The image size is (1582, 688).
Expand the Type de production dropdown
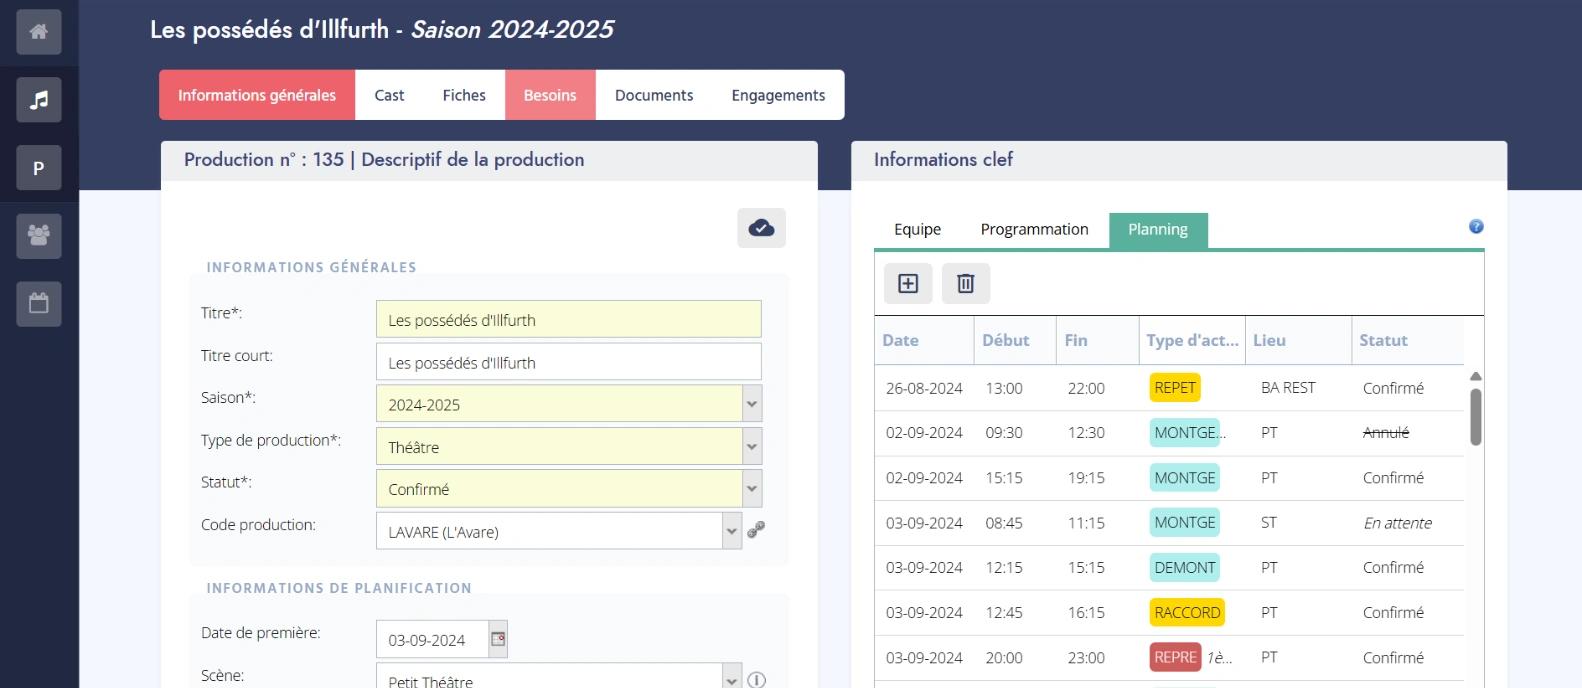click(752, 447)
